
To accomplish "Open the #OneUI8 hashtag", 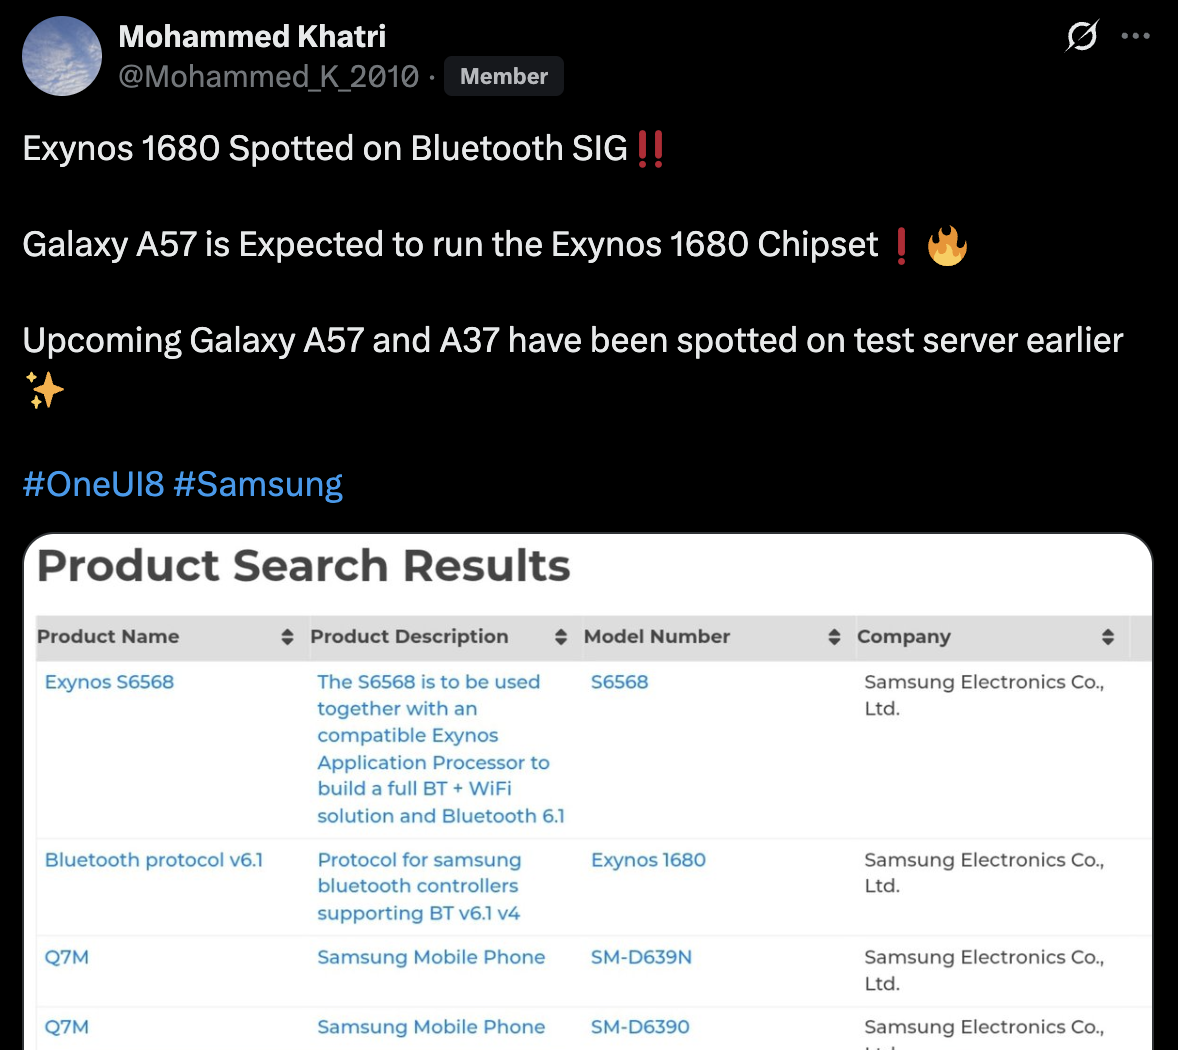I will click(93, 484).
